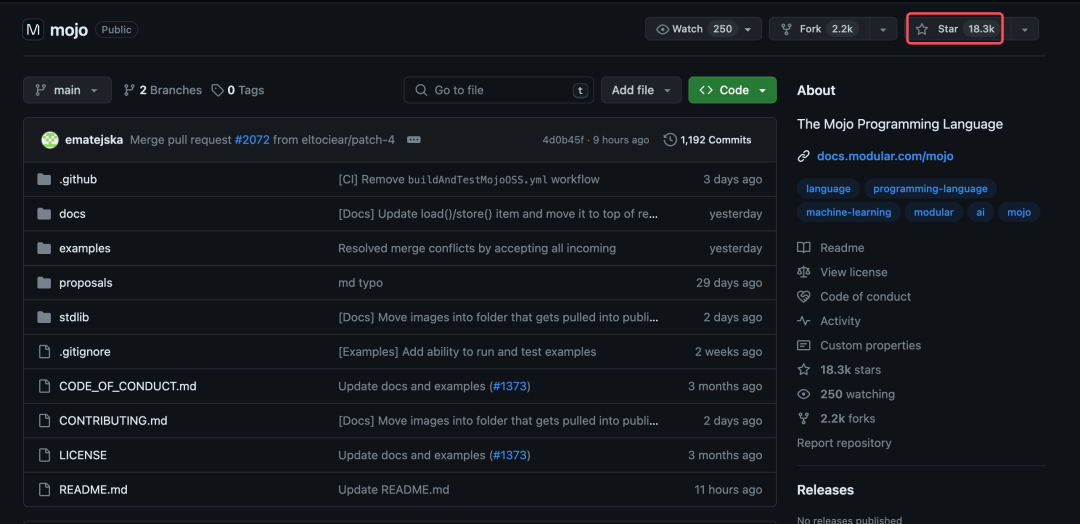Open the Releases section heading

pos(825,490)
